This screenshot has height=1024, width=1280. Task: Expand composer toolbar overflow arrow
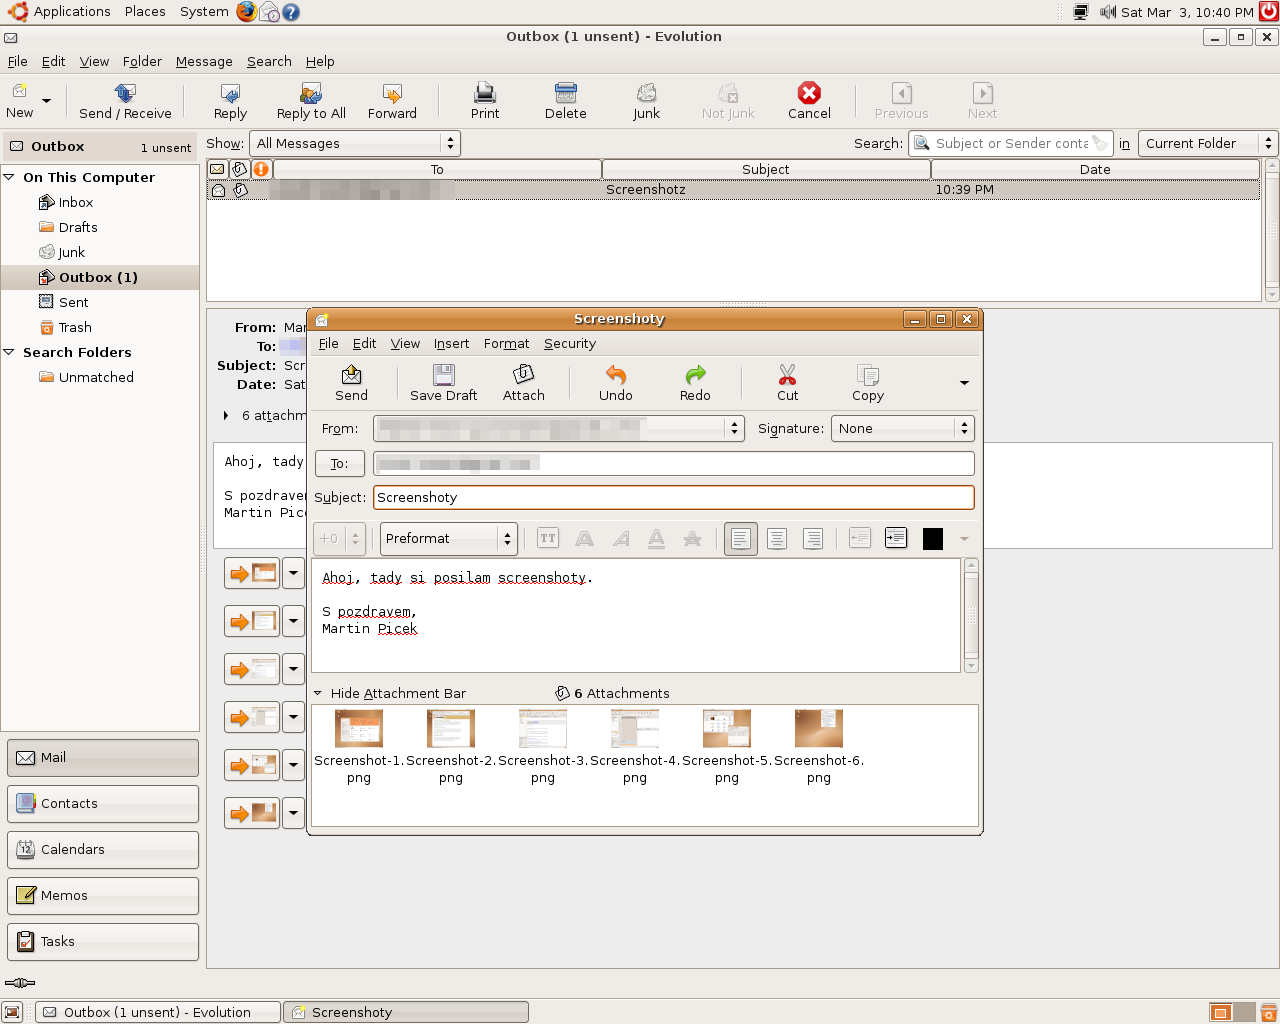click(x=964, y=383)
